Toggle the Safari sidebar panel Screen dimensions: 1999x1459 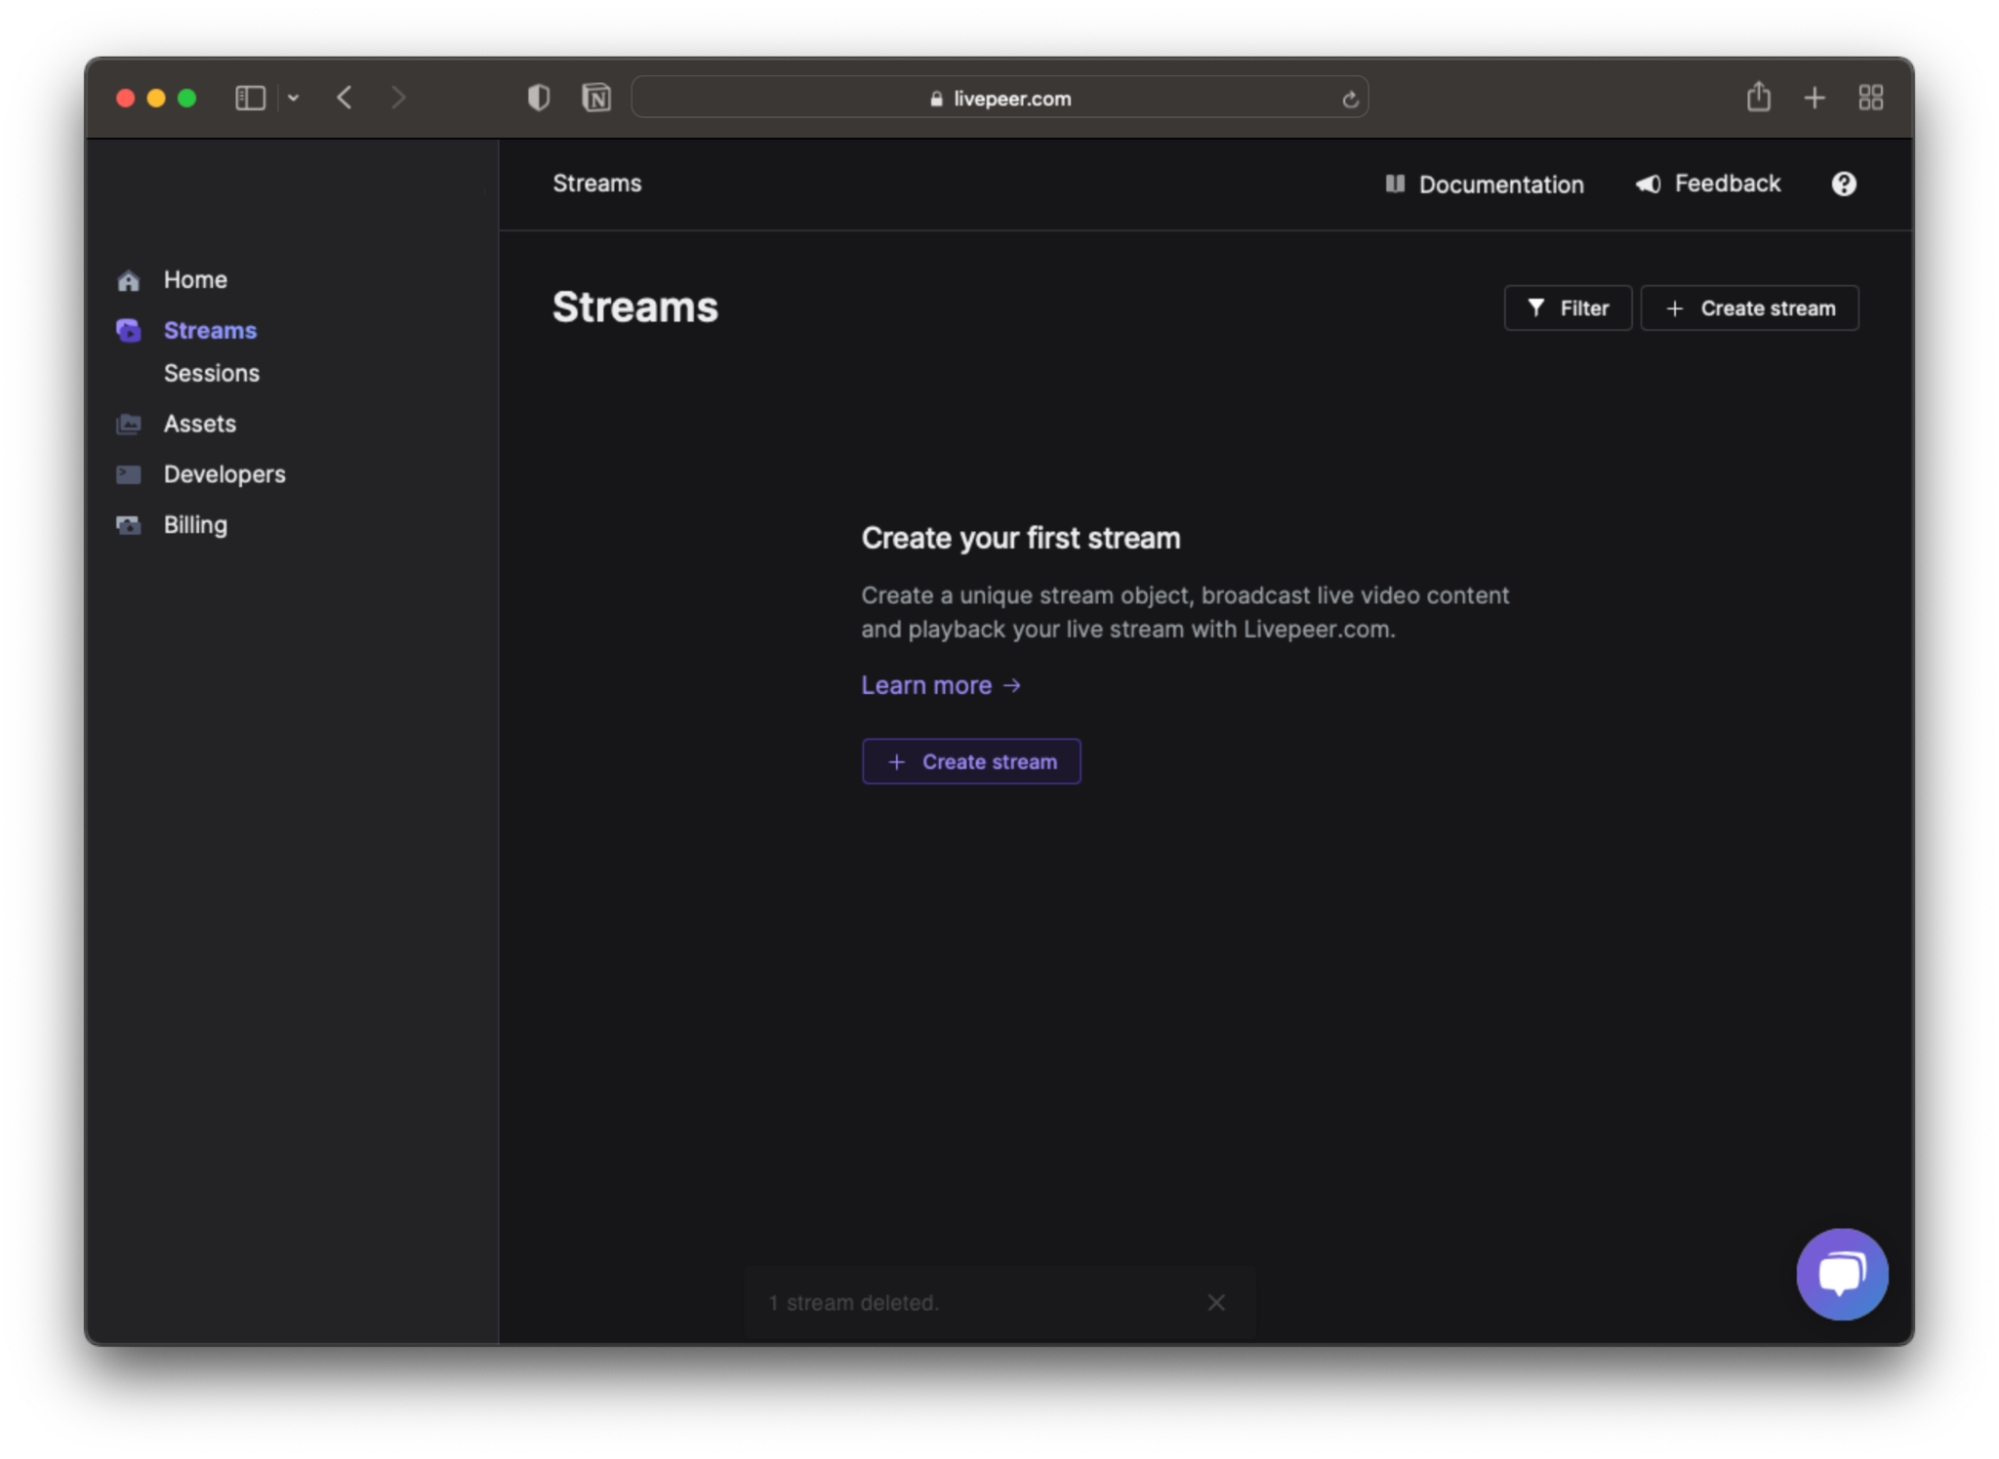pos(250,98)
